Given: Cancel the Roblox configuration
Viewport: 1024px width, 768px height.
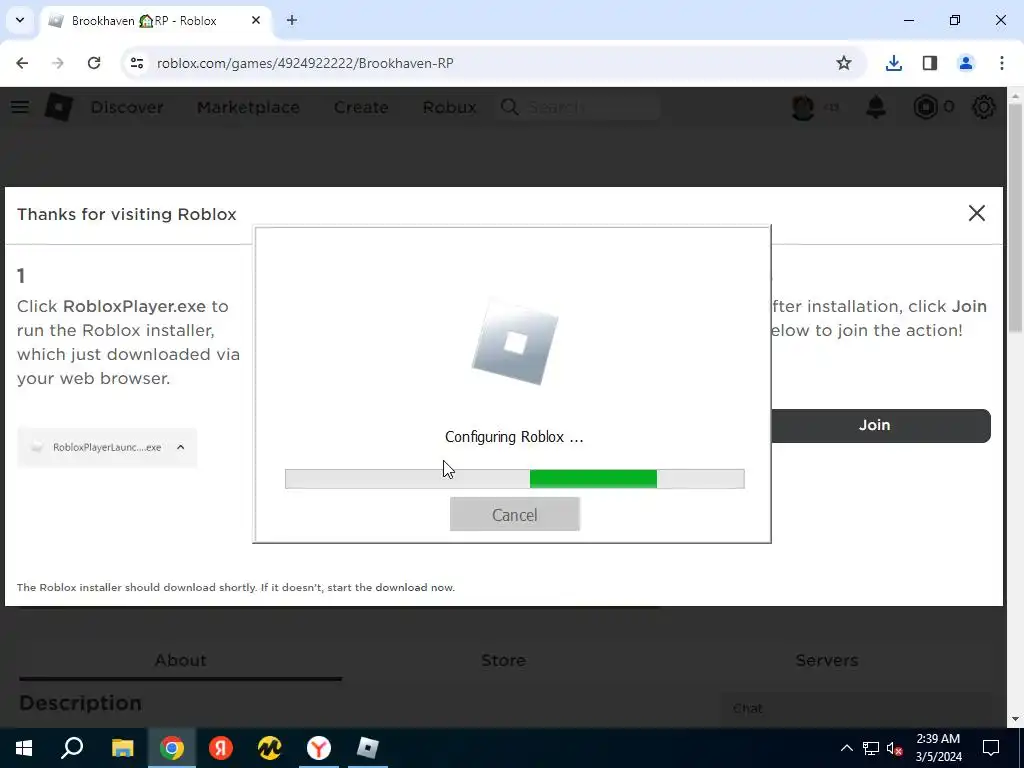Looking at the screenshot, I should 515,515.
